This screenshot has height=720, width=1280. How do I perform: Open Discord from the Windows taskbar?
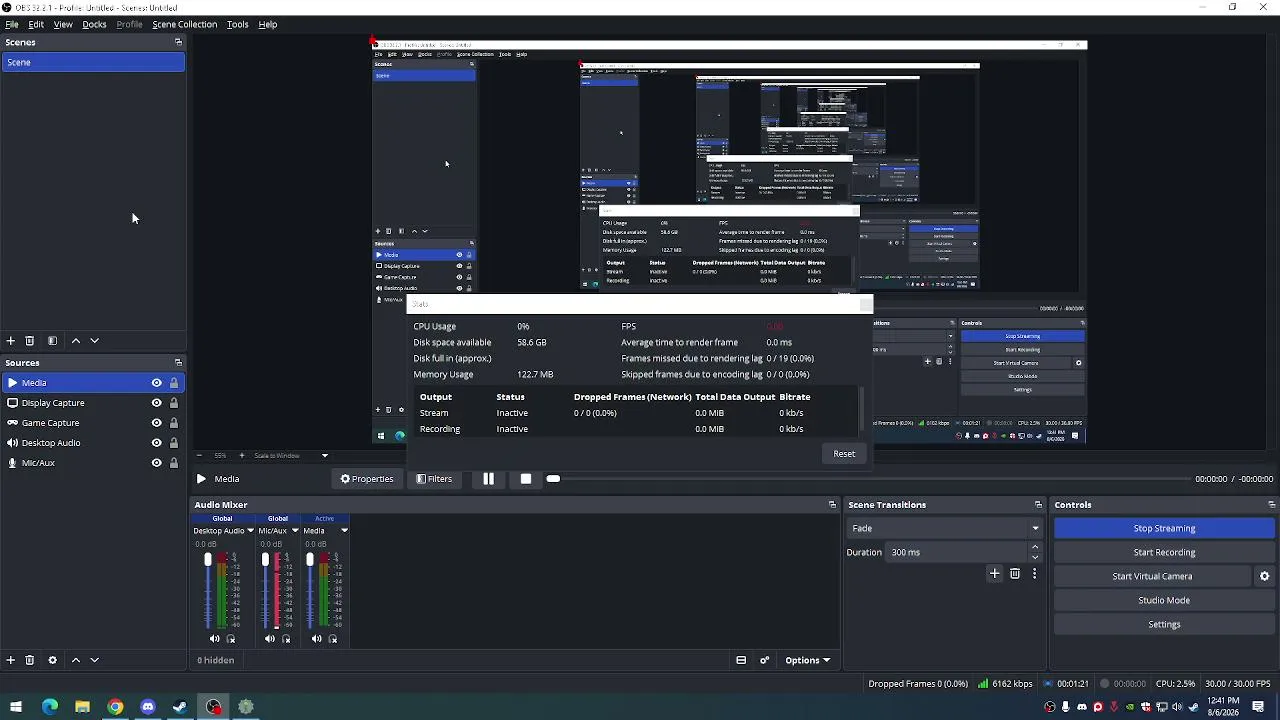[148, 707]
